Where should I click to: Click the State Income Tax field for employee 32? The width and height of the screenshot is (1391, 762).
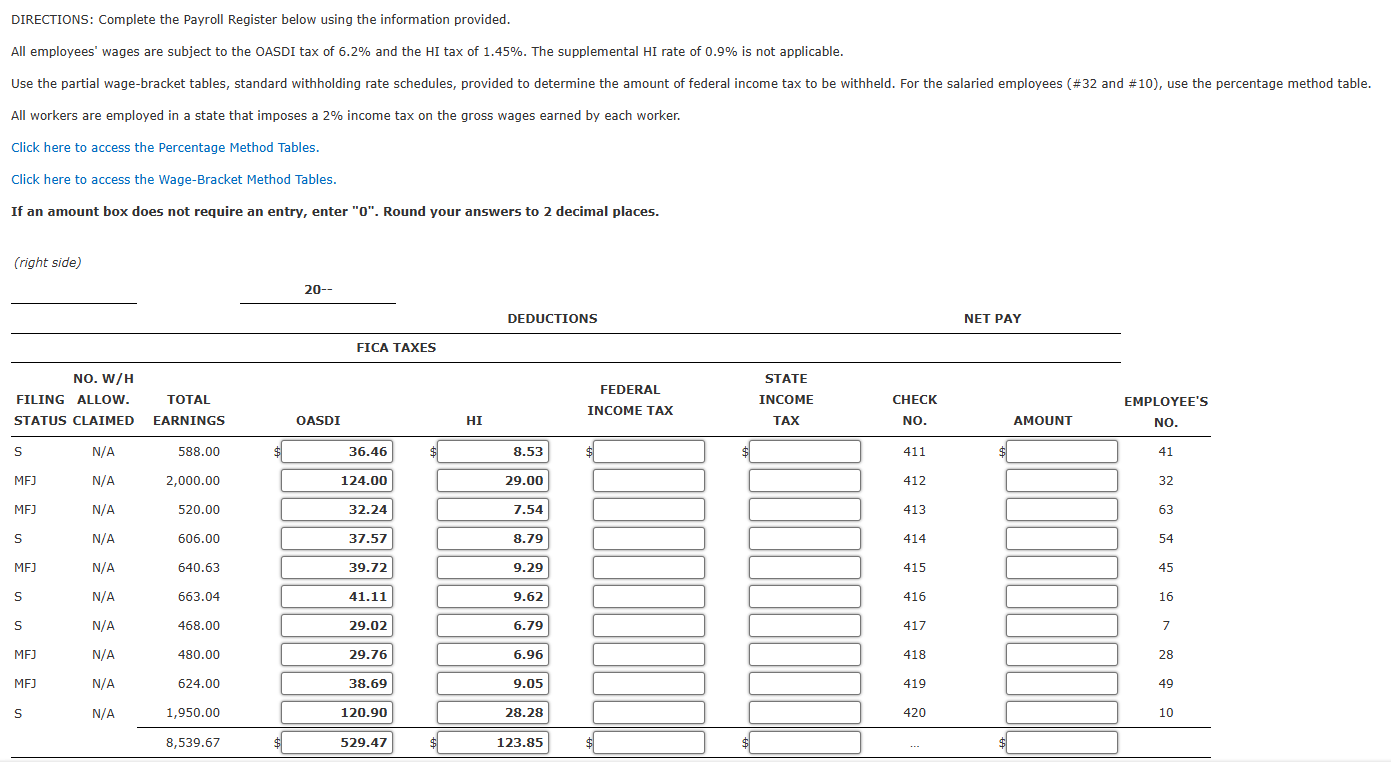click(804, 480)
